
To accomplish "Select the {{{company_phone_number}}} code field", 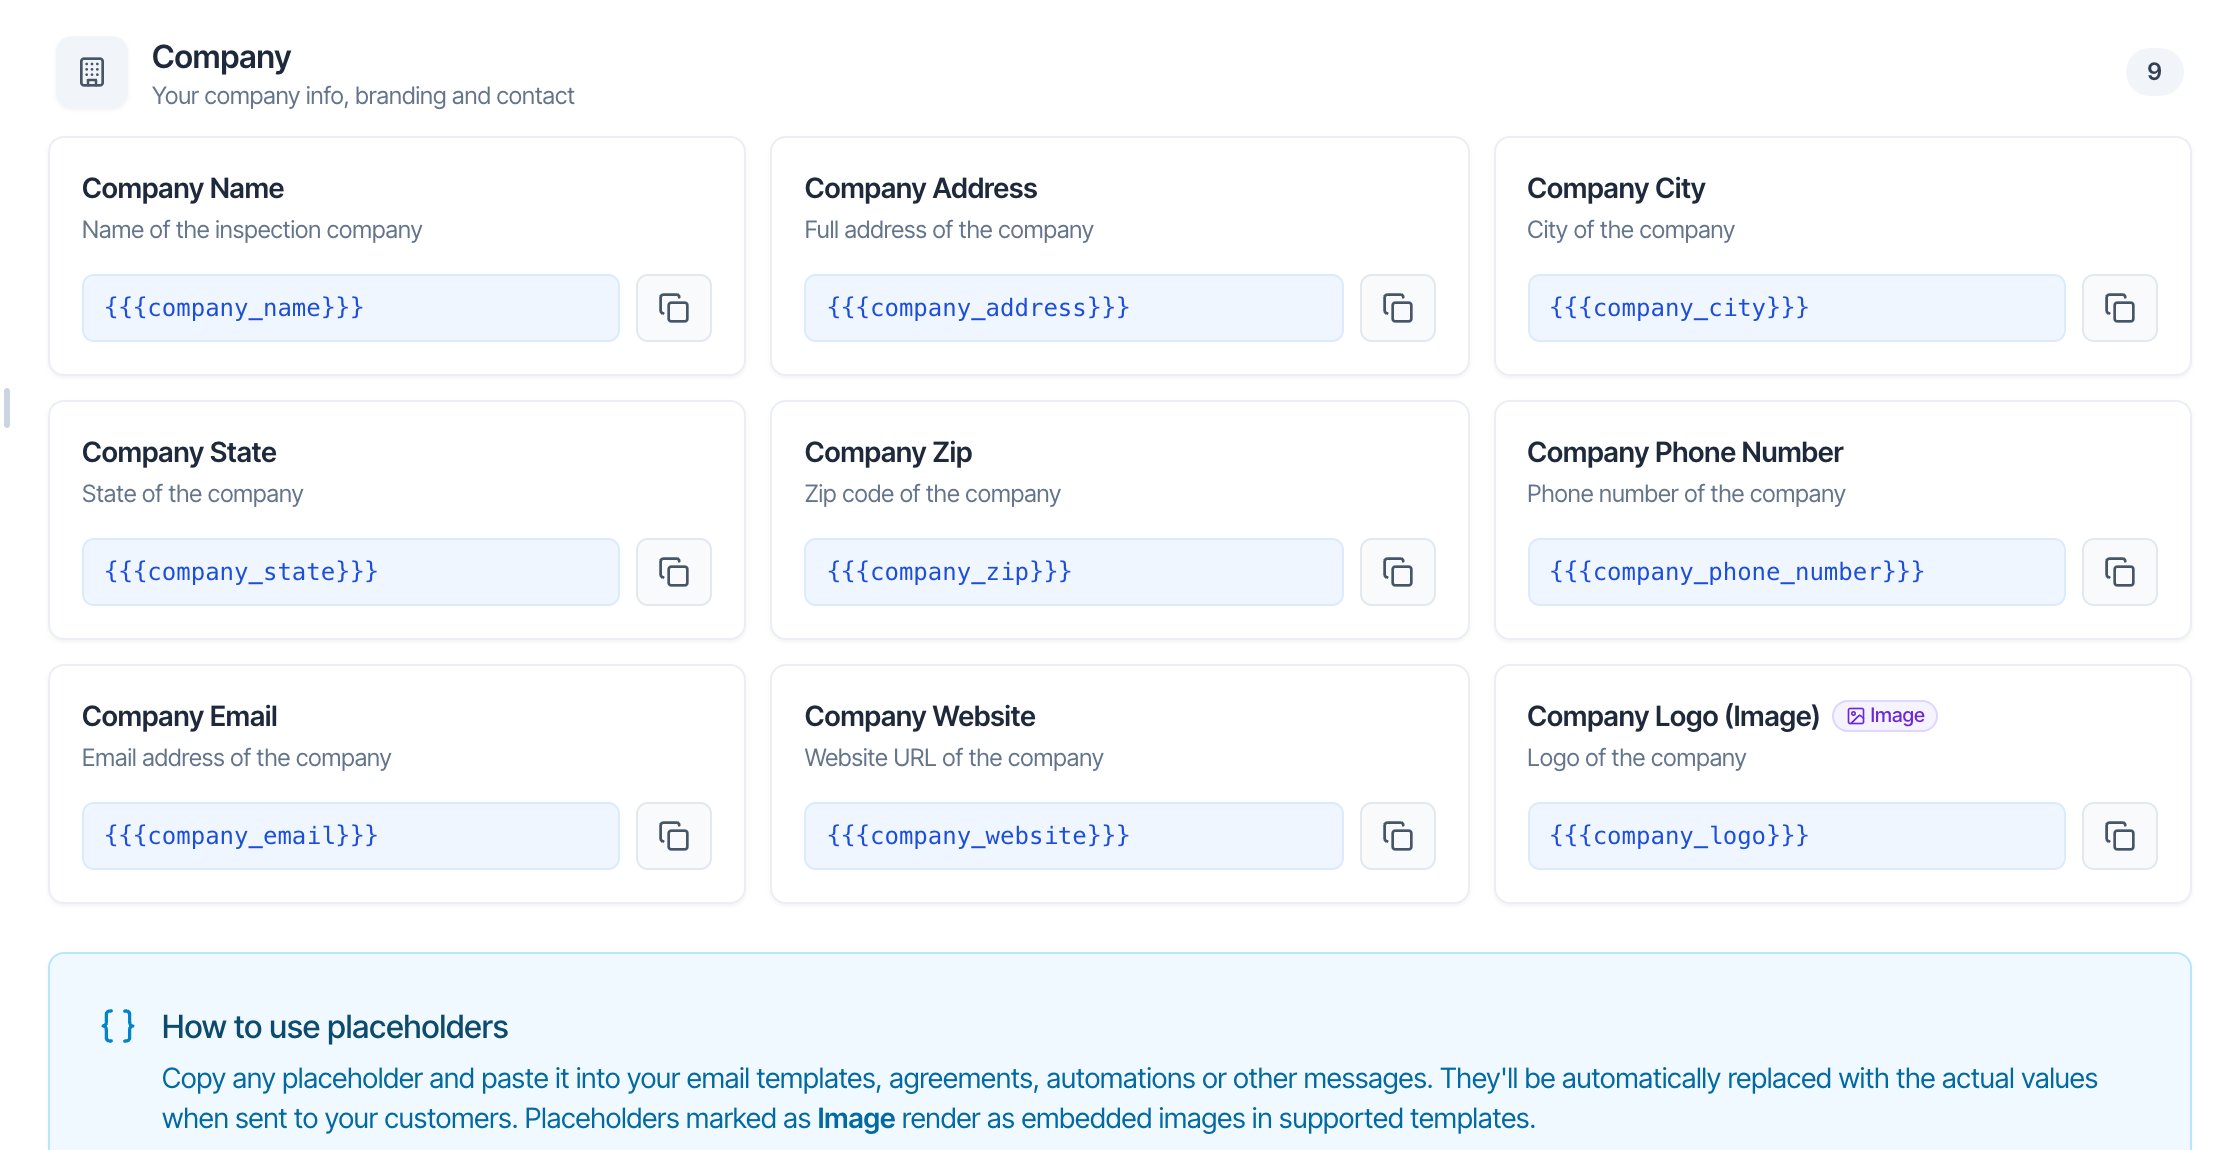I will (x=1796, y=572).
